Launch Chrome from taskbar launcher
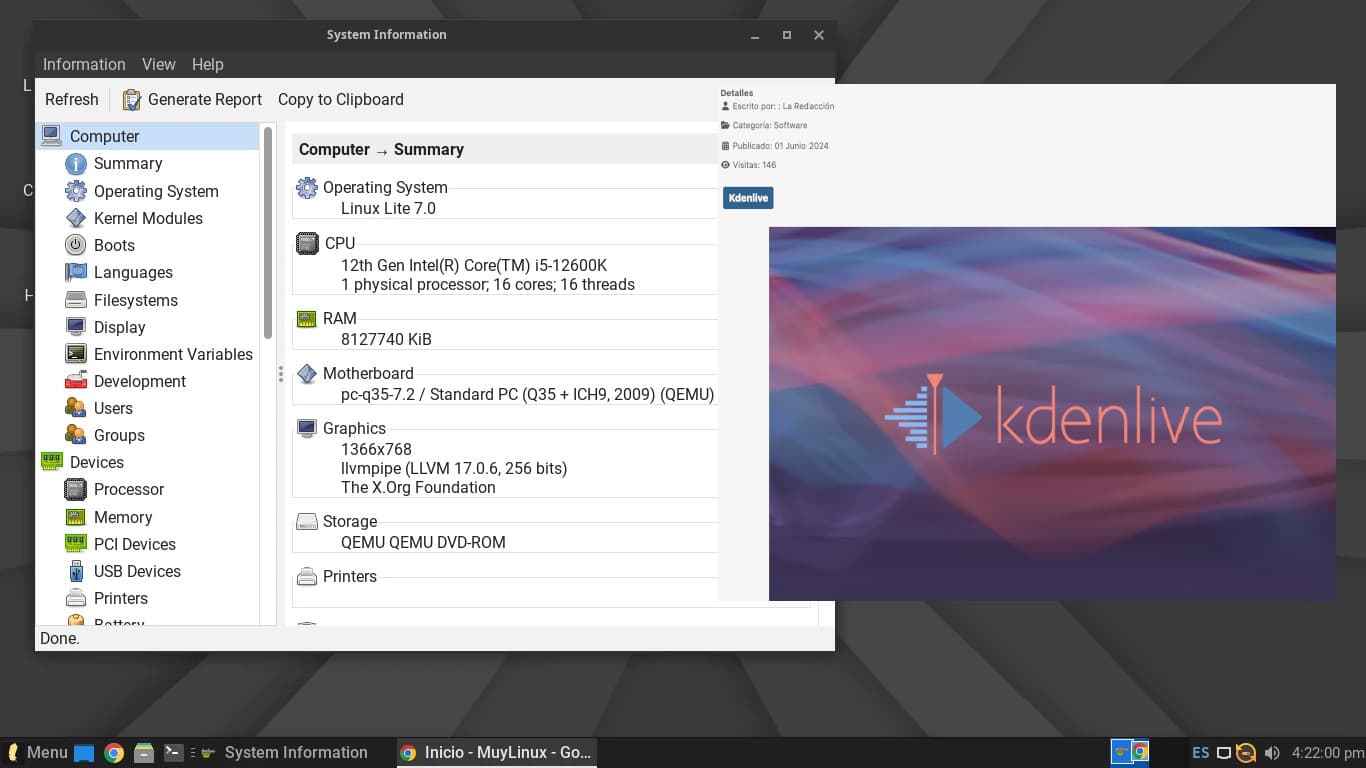The height and width of the screenshot is (768, 1366). pos(114,753)
